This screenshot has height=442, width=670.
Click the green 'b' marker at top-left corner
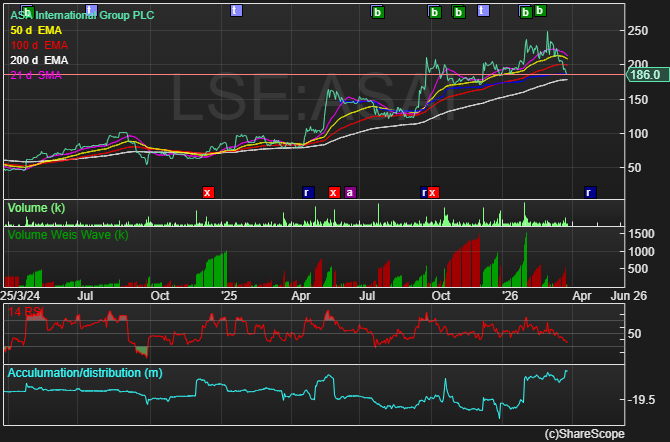click(27, 12)
